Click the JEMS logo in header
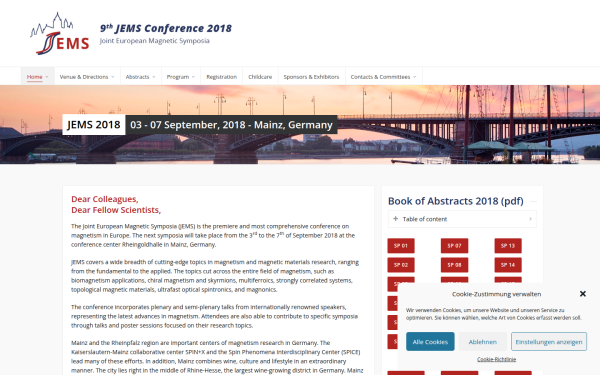This screenshot has width=600, height=375. 60,33
